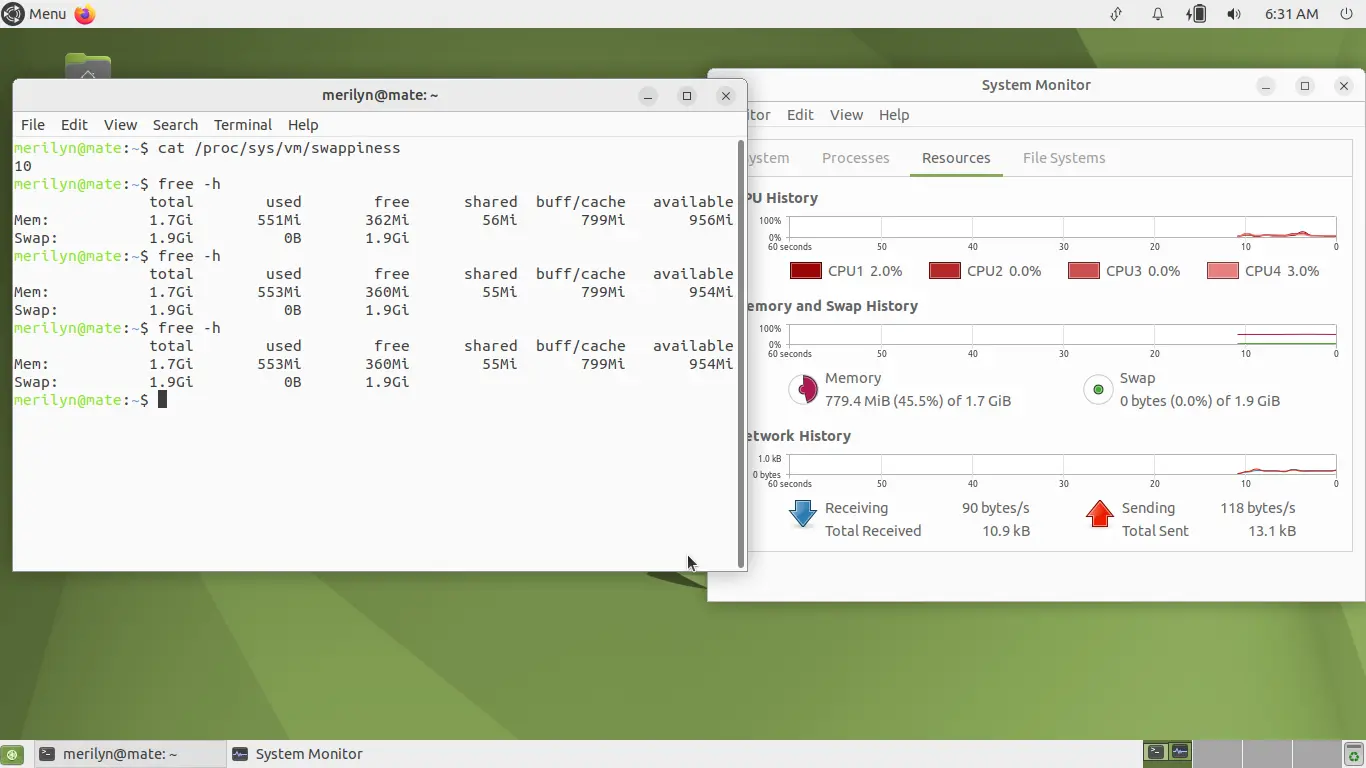Open the File Systems tab
The image size is (1366, 768).
(x=1063, y=158)
